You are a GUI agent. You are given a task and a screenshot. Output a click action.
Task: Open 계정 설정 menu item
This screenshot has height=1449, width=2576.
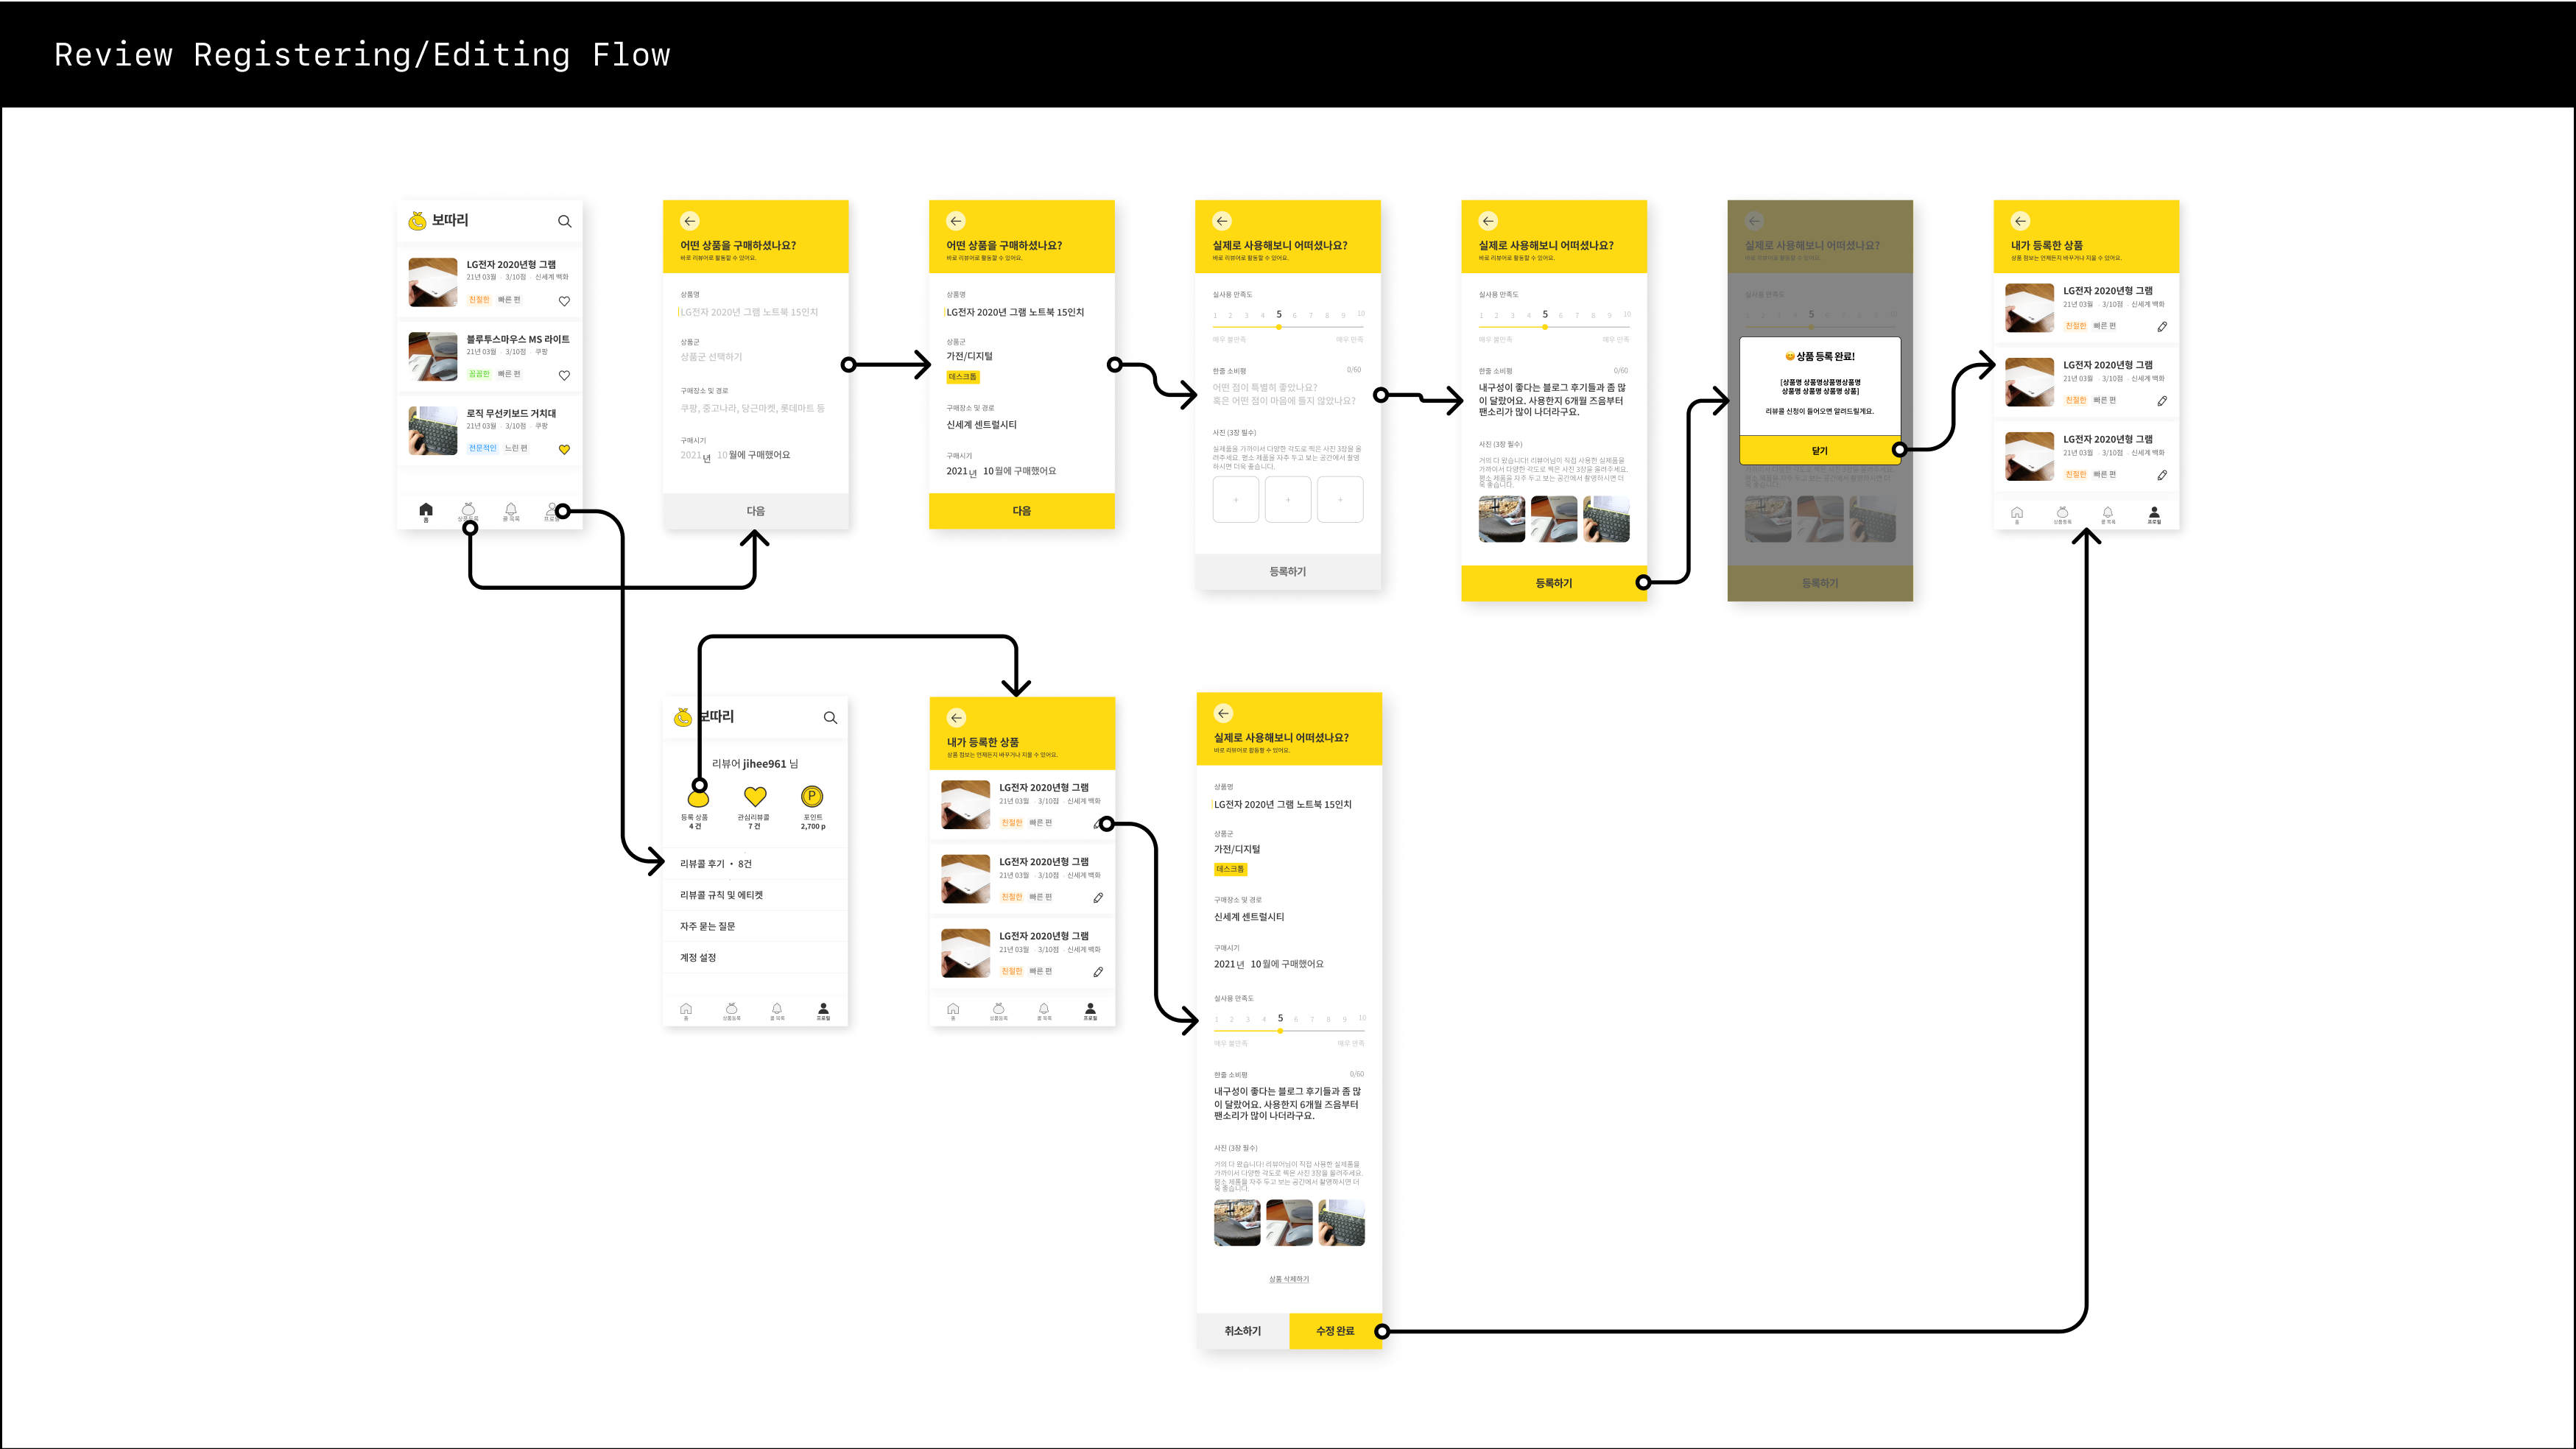coord(699,957)
